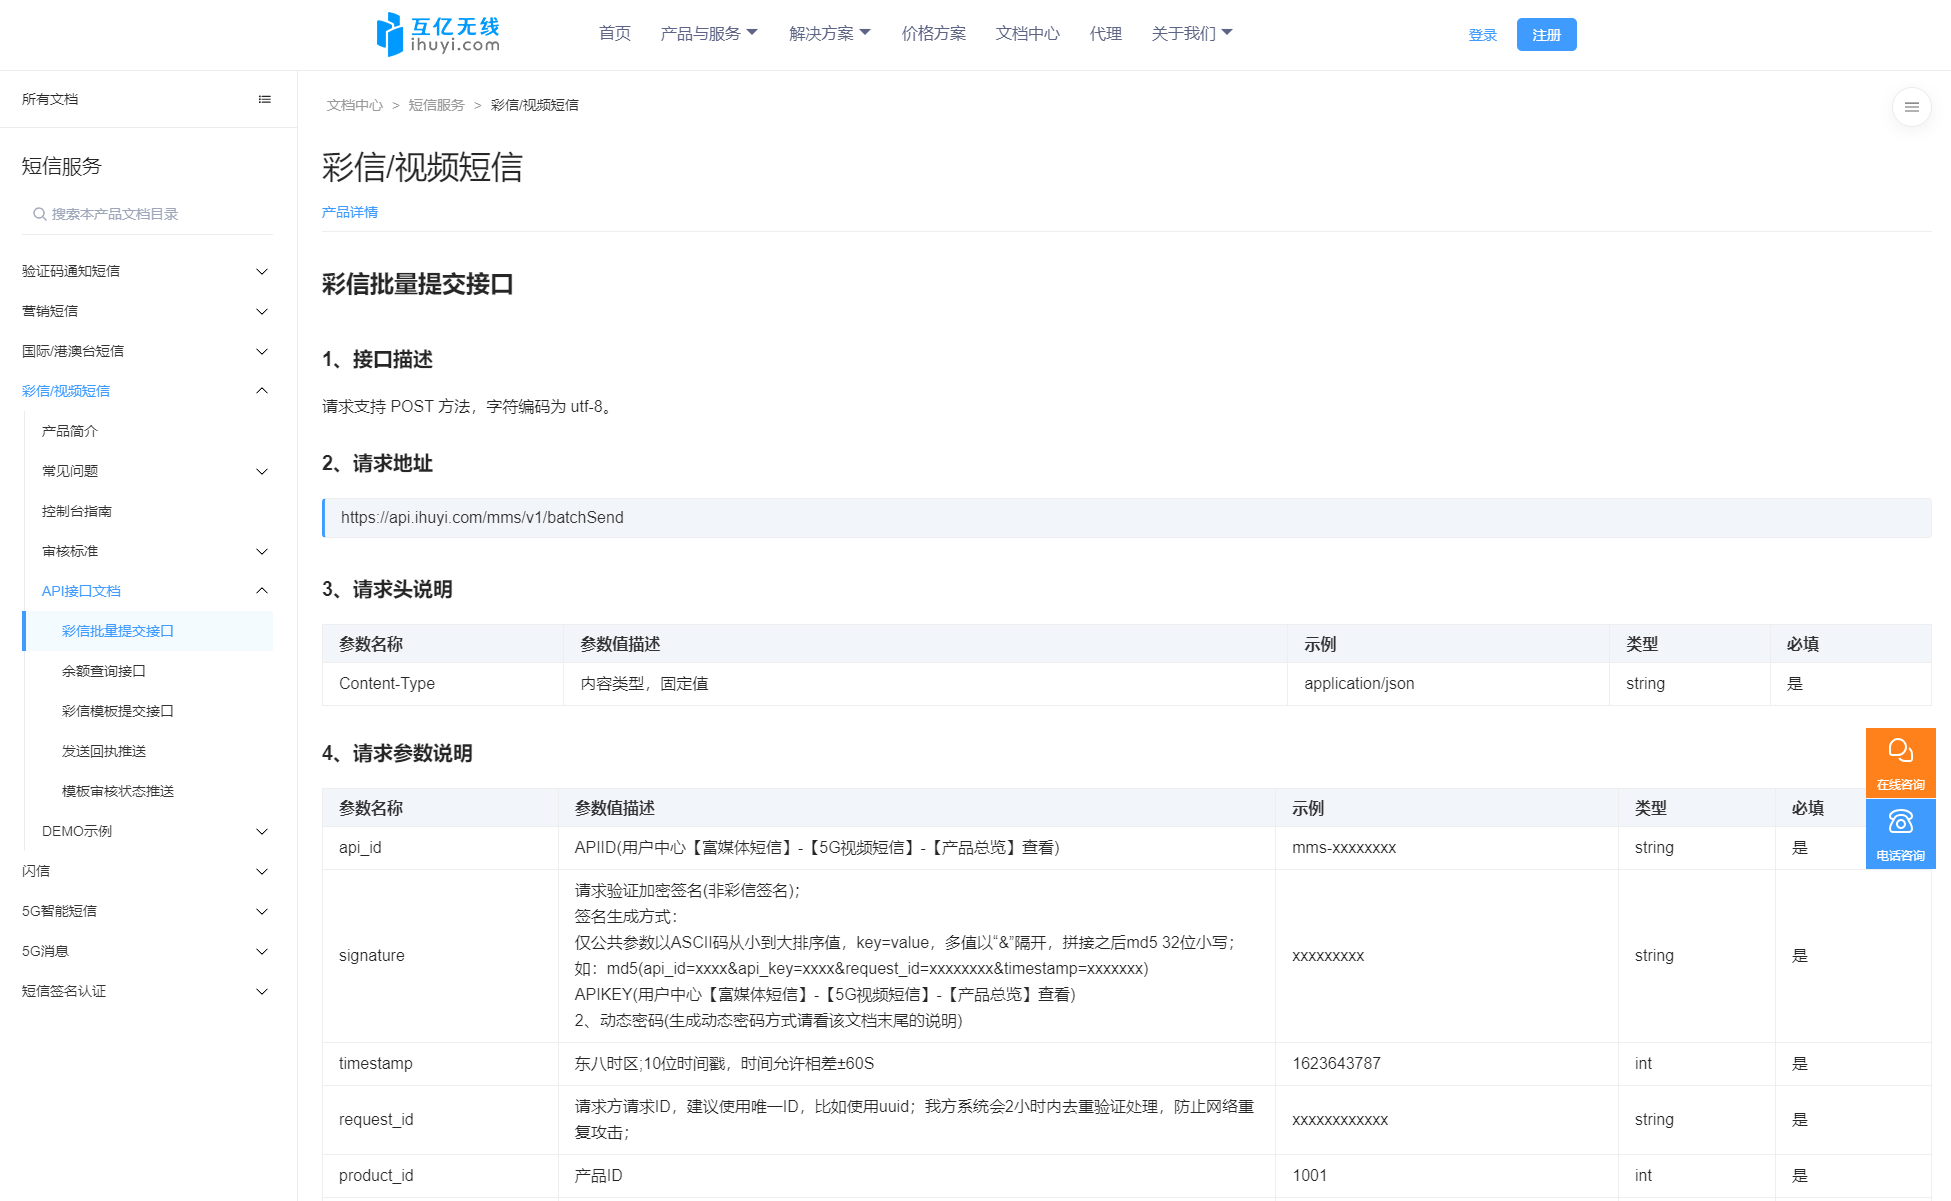1951x1201 pixels.
Task: Click the 注册 register button
Action: pos(1546,35)
